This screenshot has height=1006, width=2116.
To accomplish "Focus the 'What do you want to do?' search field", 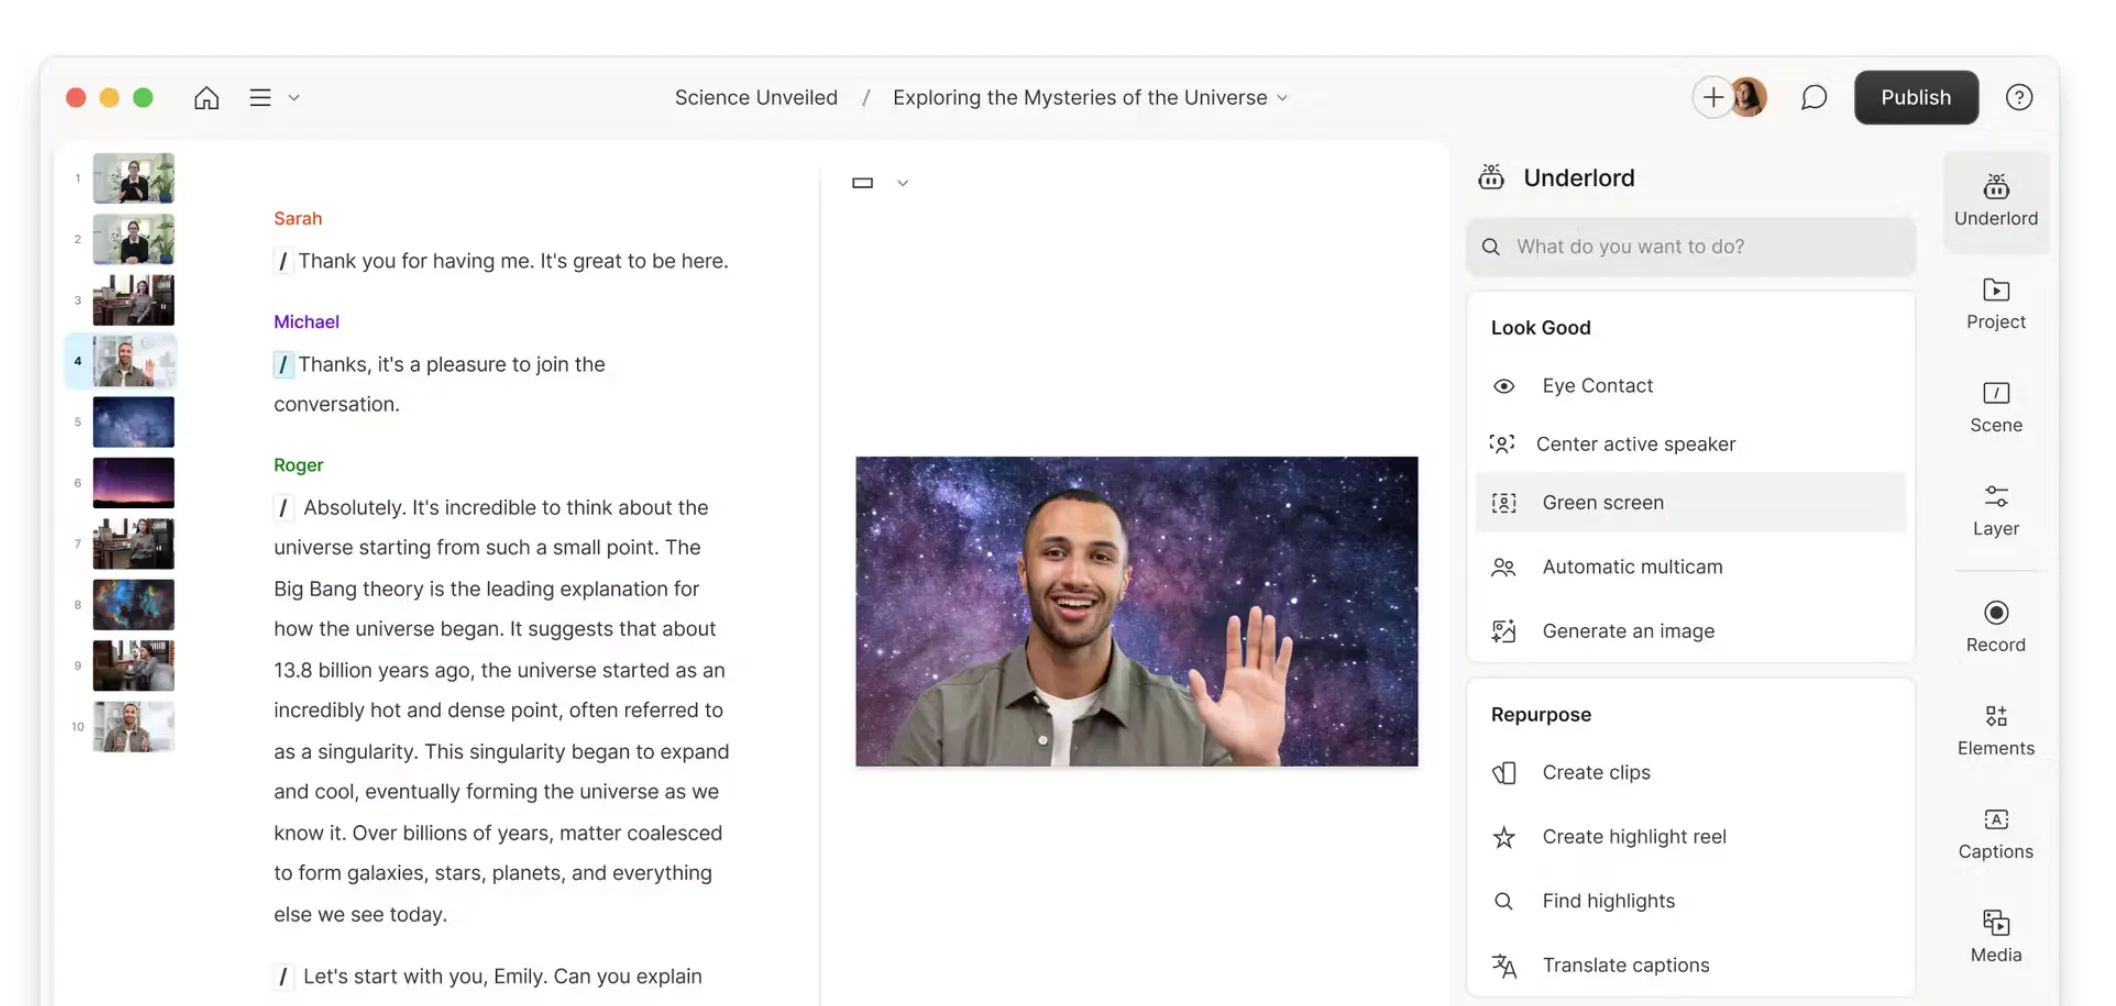I will [x=1690, y=246].
